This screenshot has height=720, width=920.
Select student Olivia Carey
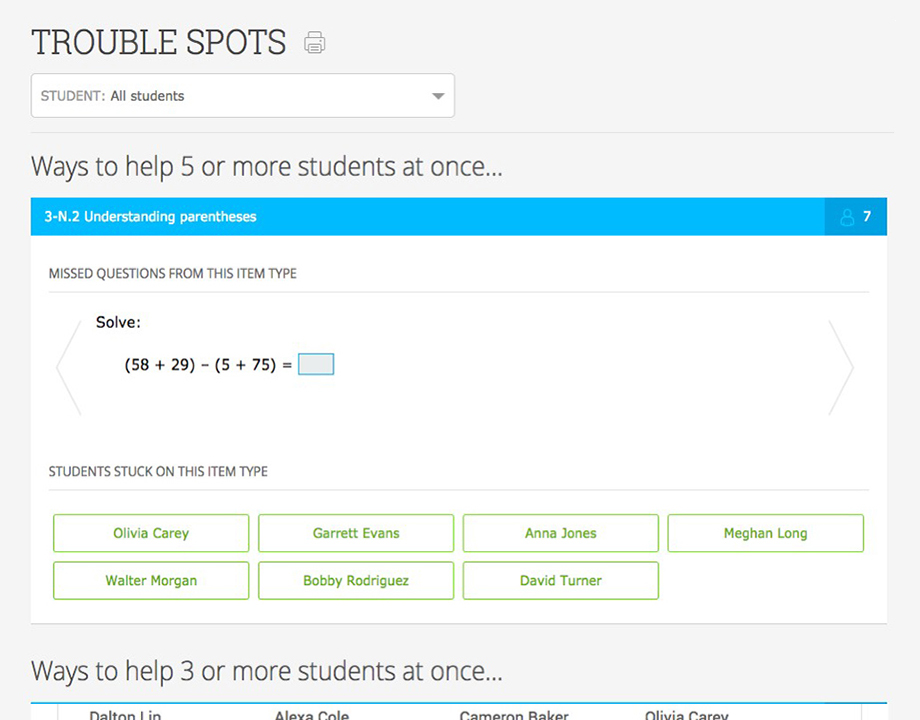click(150, 533)
